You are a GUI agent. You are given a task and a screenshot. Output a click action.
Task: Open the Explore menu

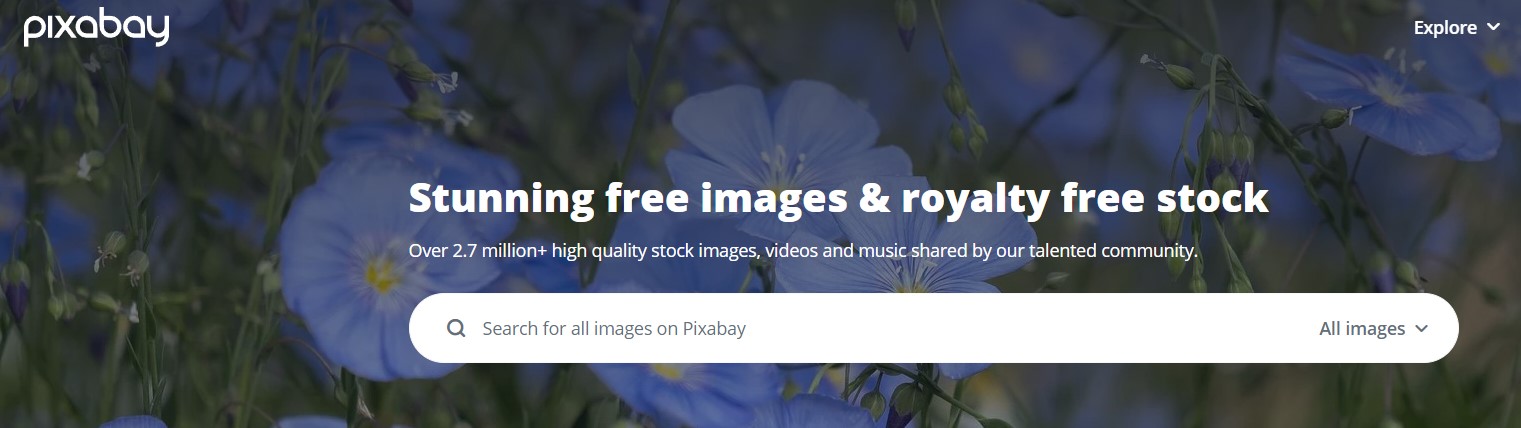point(1457,28)
